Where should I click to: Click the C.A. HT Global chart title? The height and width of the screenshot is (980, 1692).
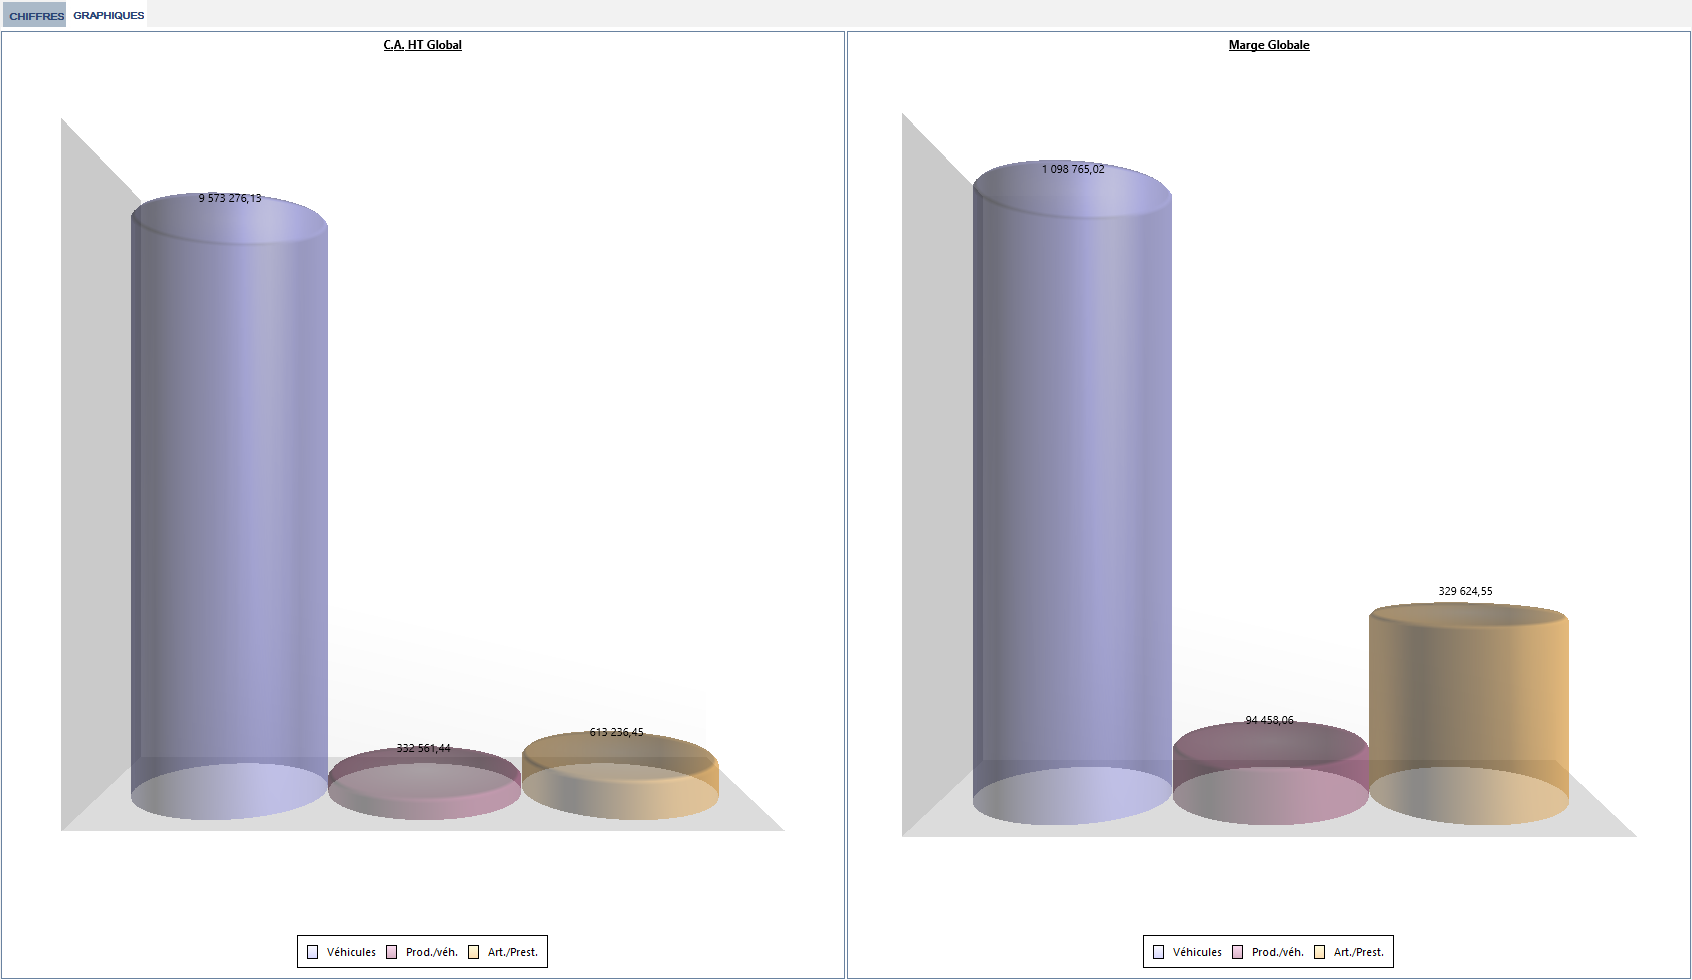422,45
